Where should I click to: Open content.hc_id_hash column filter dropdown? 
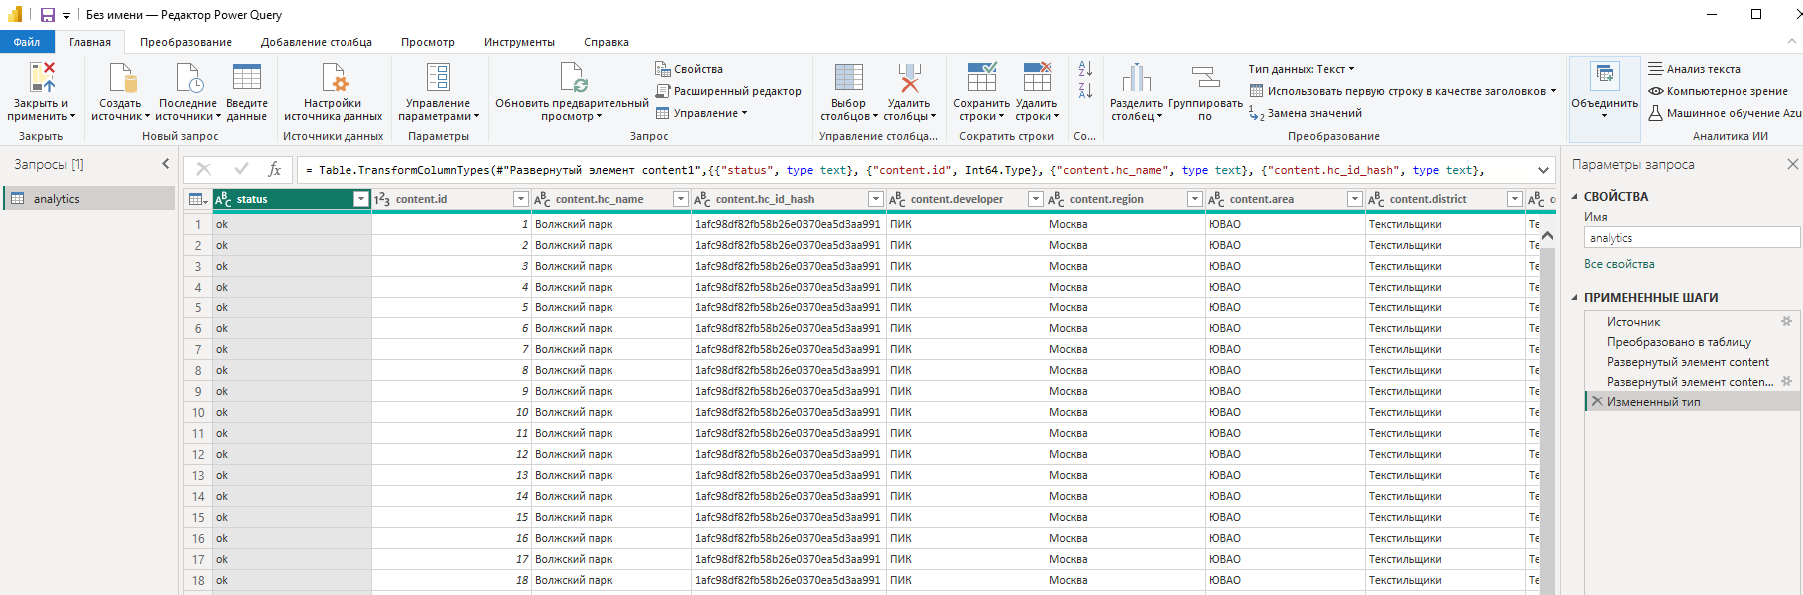point(875,199)
